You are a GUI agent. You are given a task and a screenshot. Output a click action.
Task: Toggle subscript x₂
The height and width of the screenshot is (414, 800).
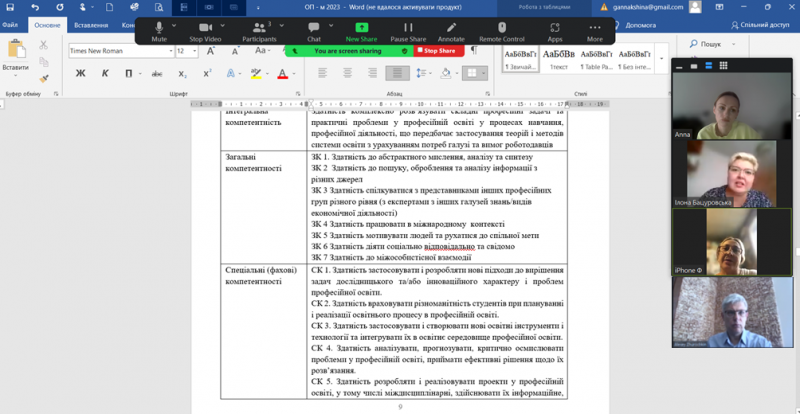point(182,74)
